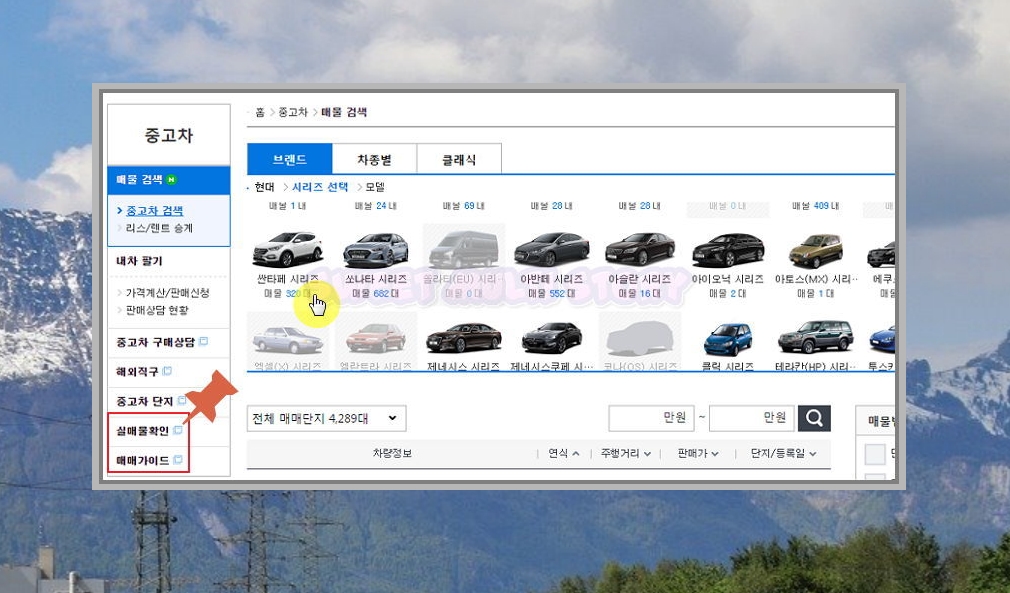Select the 테라칸(HP) 시리즈 SUV image
1010x593 pixels.
pyautogui.click(x=815, y=337)
